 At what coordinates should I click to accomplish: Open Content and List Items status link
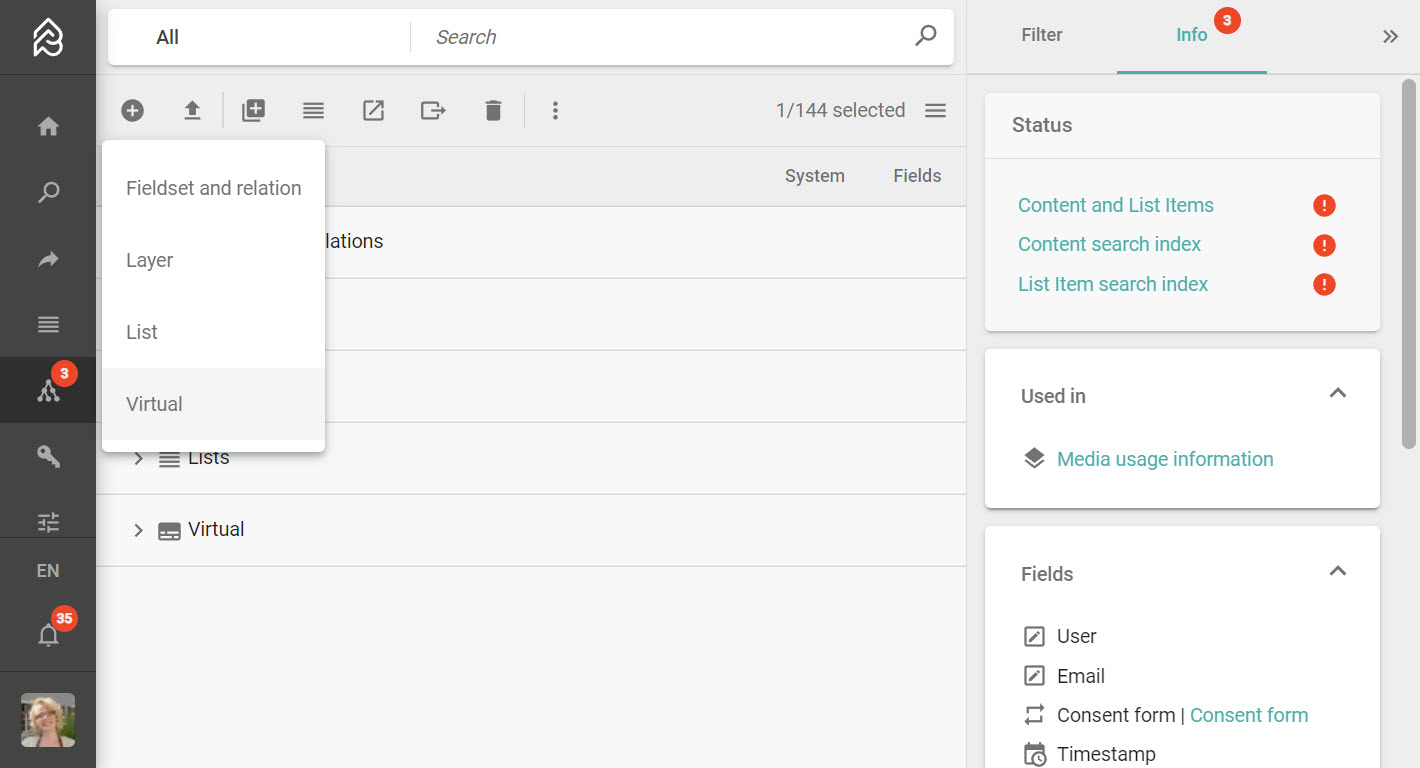click(x=1115, y=205)
